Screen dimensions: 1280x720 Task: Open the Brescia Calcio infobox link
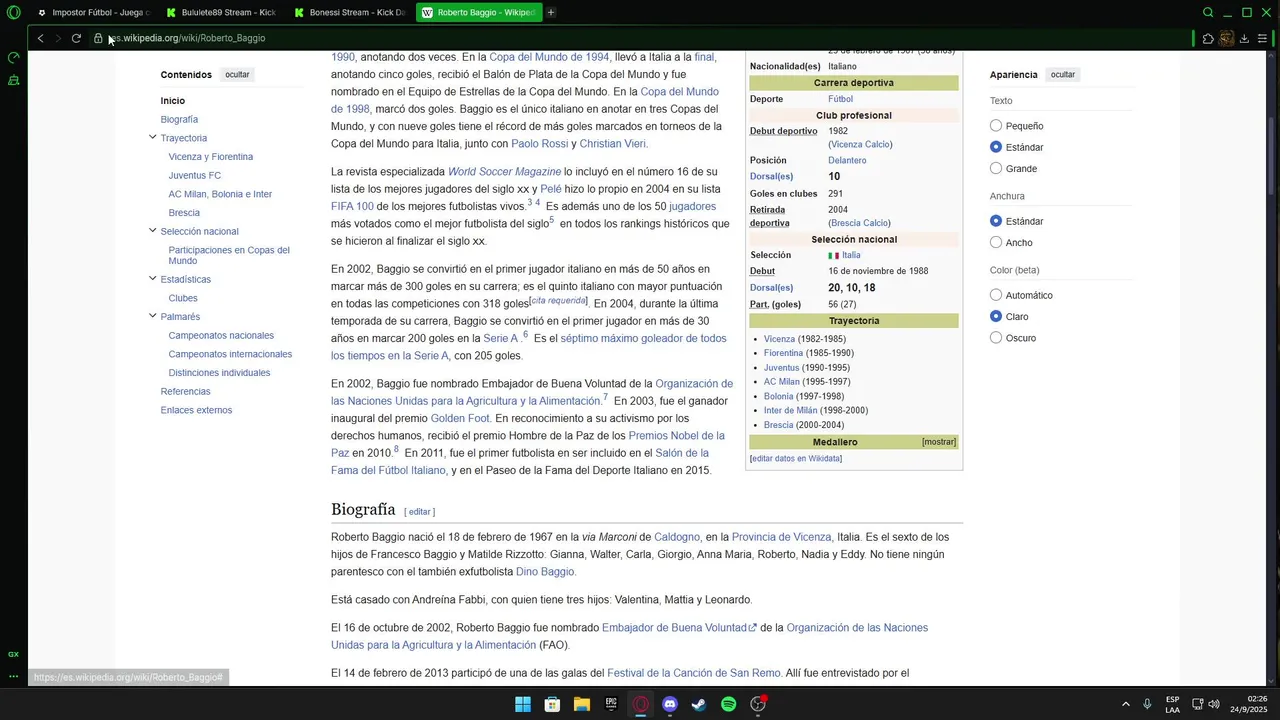click(859, 223)
